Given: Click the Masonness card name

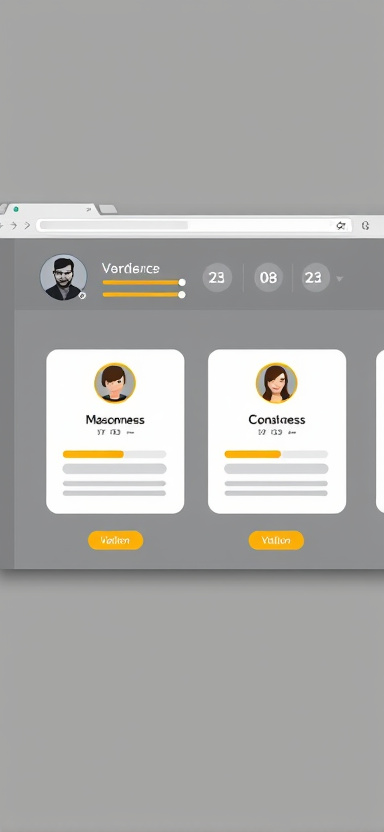Looking at the screenshot, I should [115, 420].
